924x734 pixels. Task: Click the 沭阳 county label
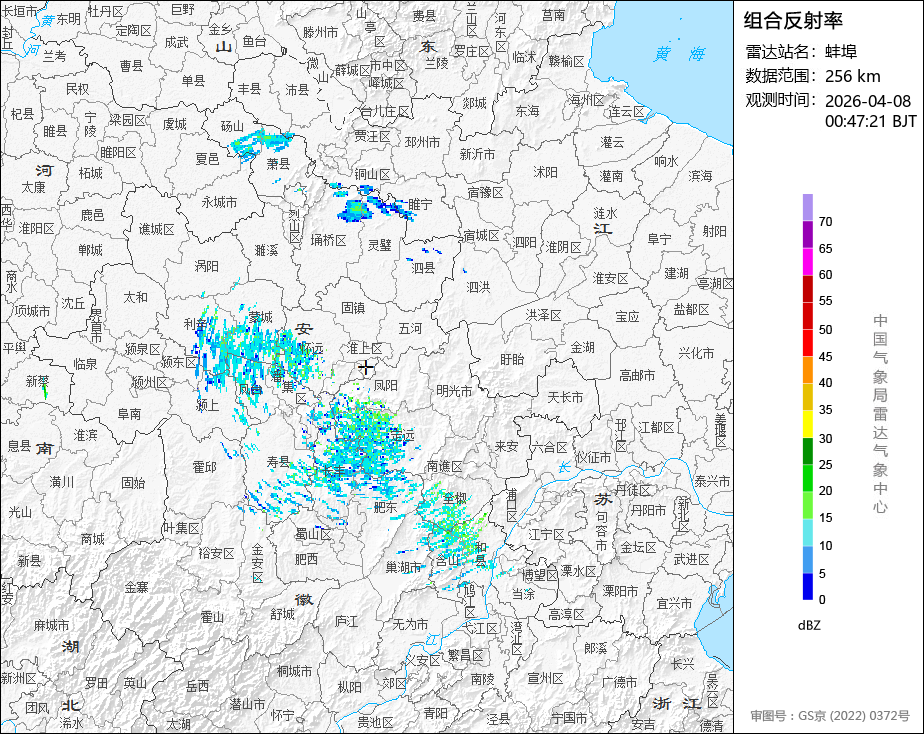[x=545, y=172]
